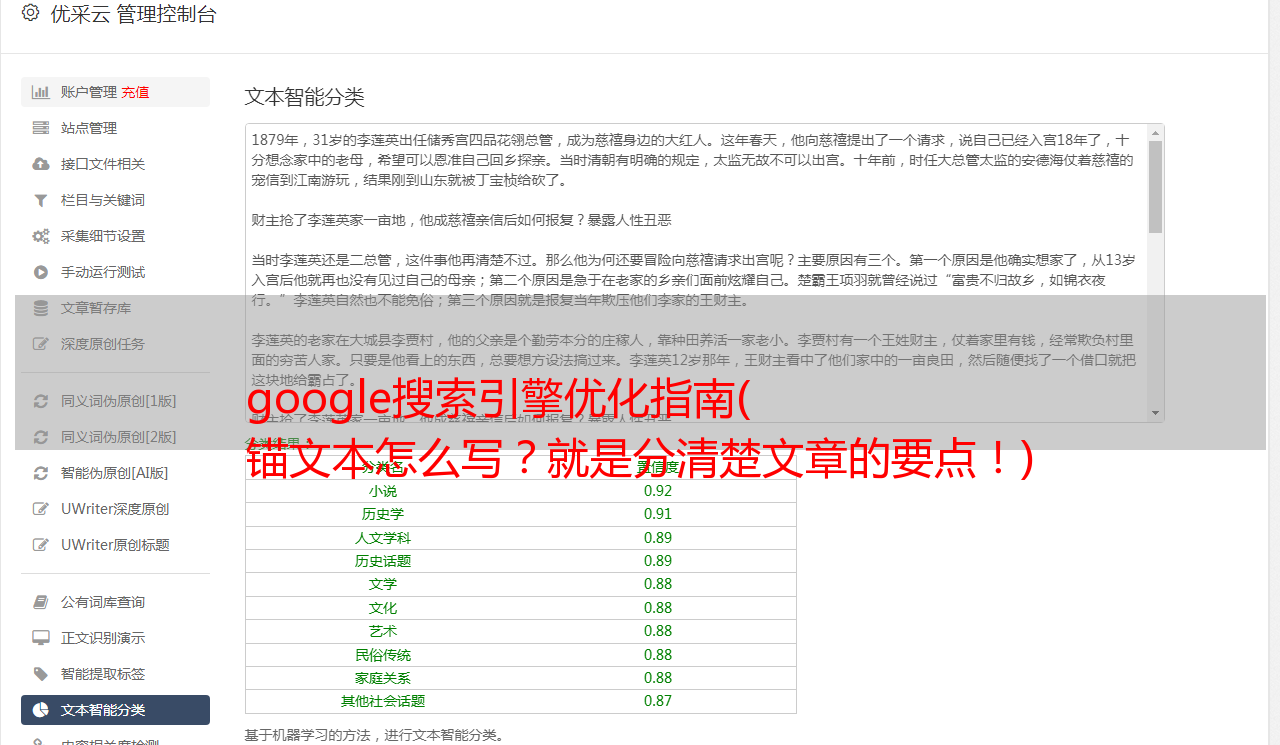Click the refresh icon beside 同义词伪原创[1版]

(41, 401)
